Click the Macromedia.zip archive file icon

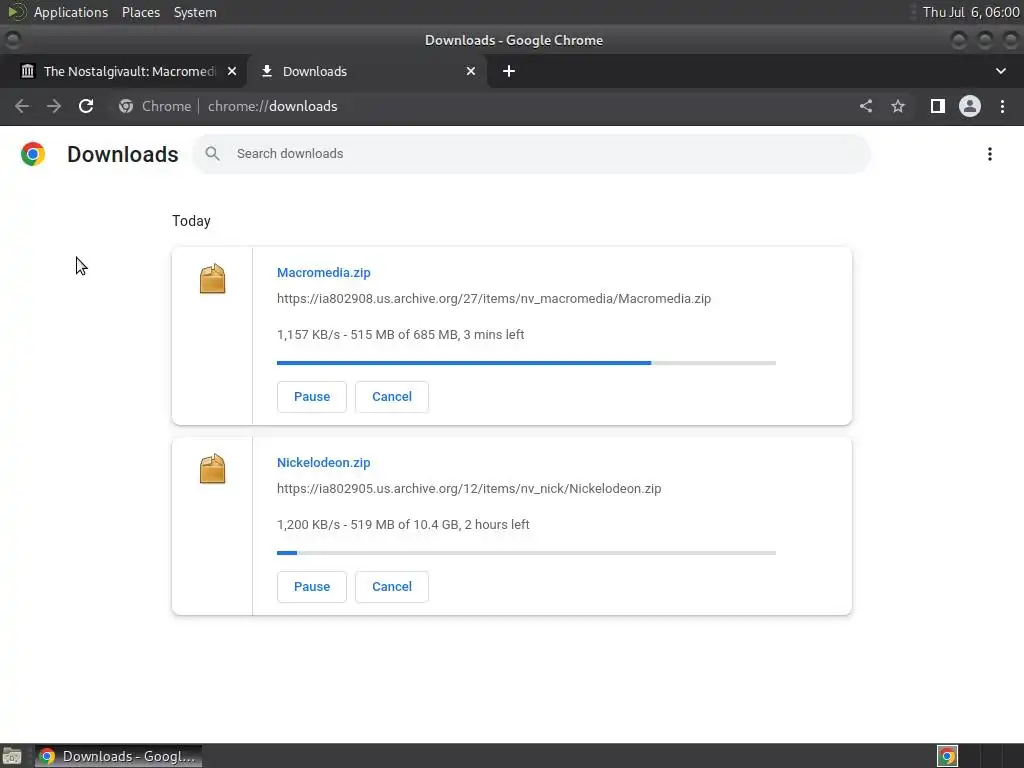(212, 279)
